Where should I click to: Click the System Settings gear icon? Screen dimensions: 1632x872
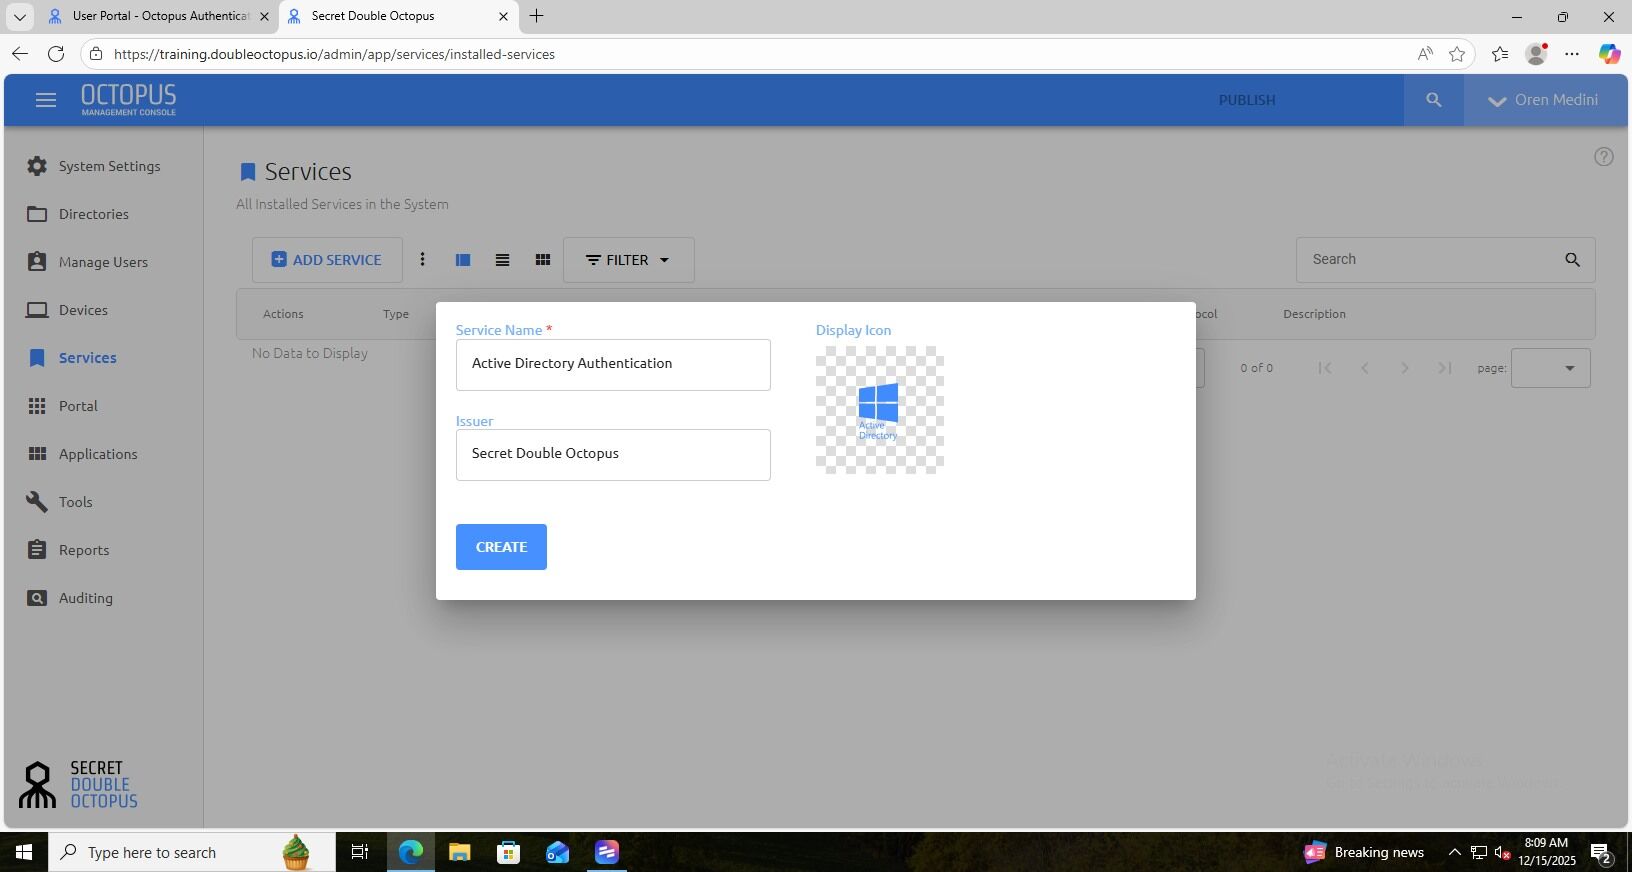point(37,166)
